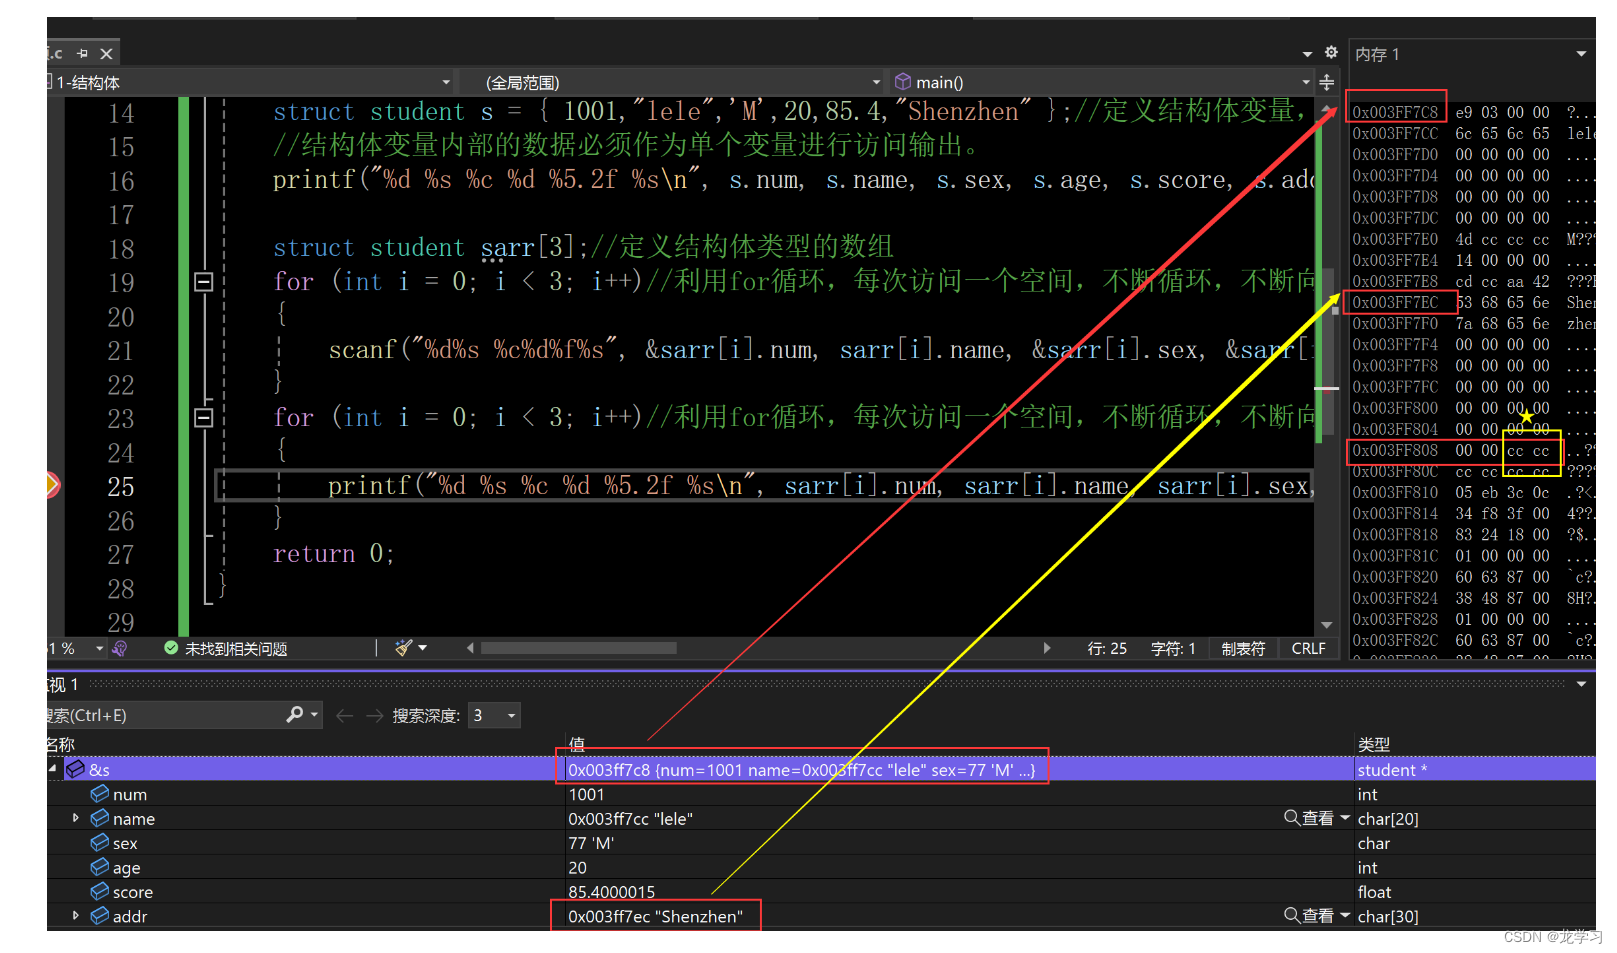Click the name field icon
The width and height of the screenshot is (1617, 953).
(100, 818)
